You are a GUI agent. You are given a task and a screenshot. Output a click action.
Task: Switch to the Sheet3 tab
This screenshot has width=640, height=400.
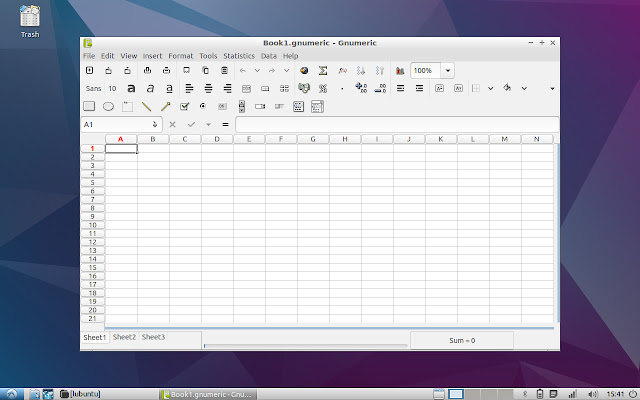pyautogui.click(x=153, y=337)
